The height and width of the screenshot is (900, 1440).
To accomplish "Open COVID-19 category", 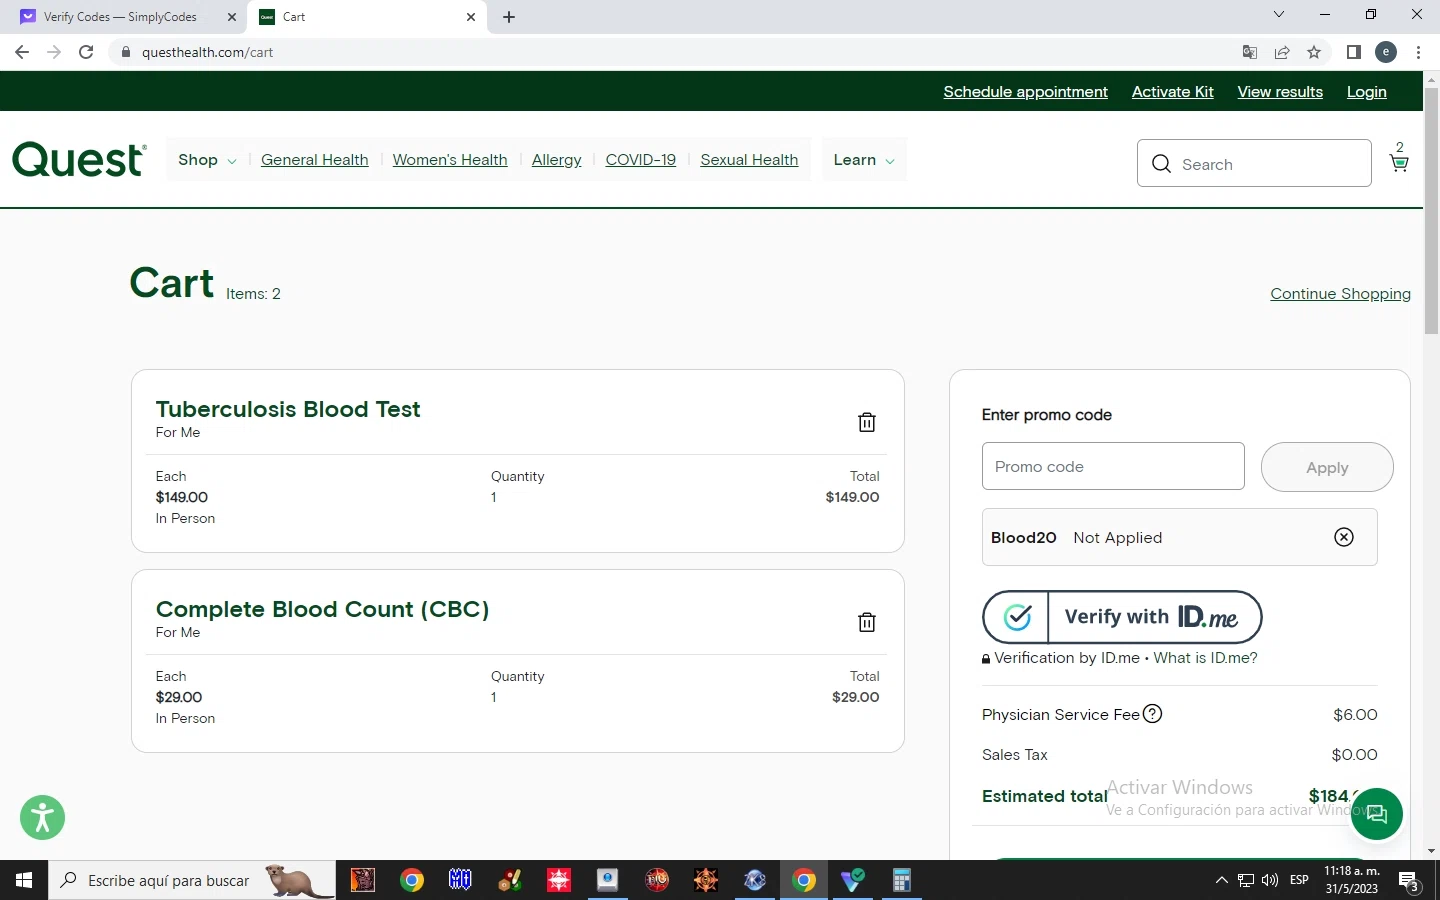I will 641,160.
